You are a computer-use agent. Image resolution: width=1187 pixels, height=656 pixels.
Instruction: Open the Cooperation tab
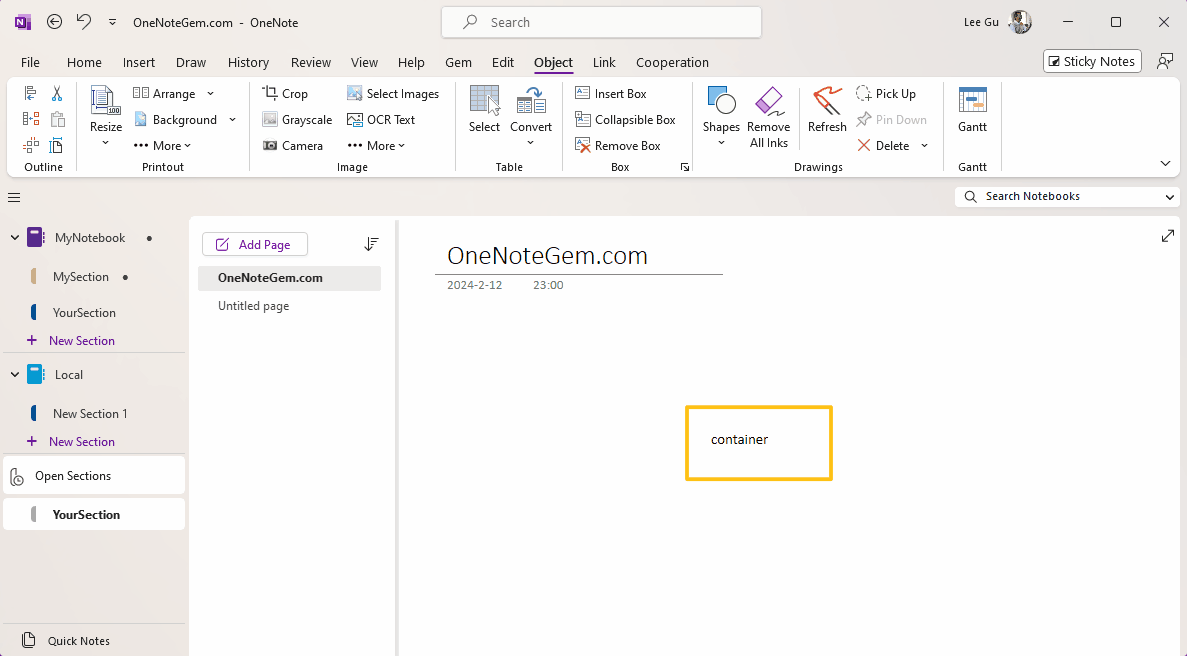672,62
